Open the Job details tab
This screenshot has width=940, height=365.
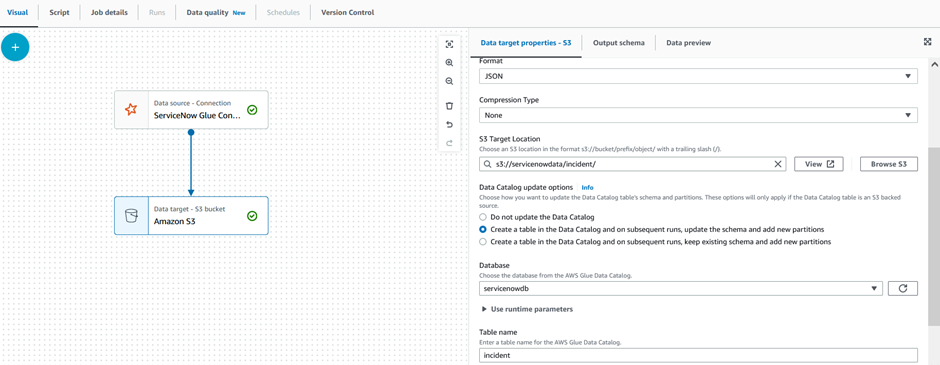109,13
